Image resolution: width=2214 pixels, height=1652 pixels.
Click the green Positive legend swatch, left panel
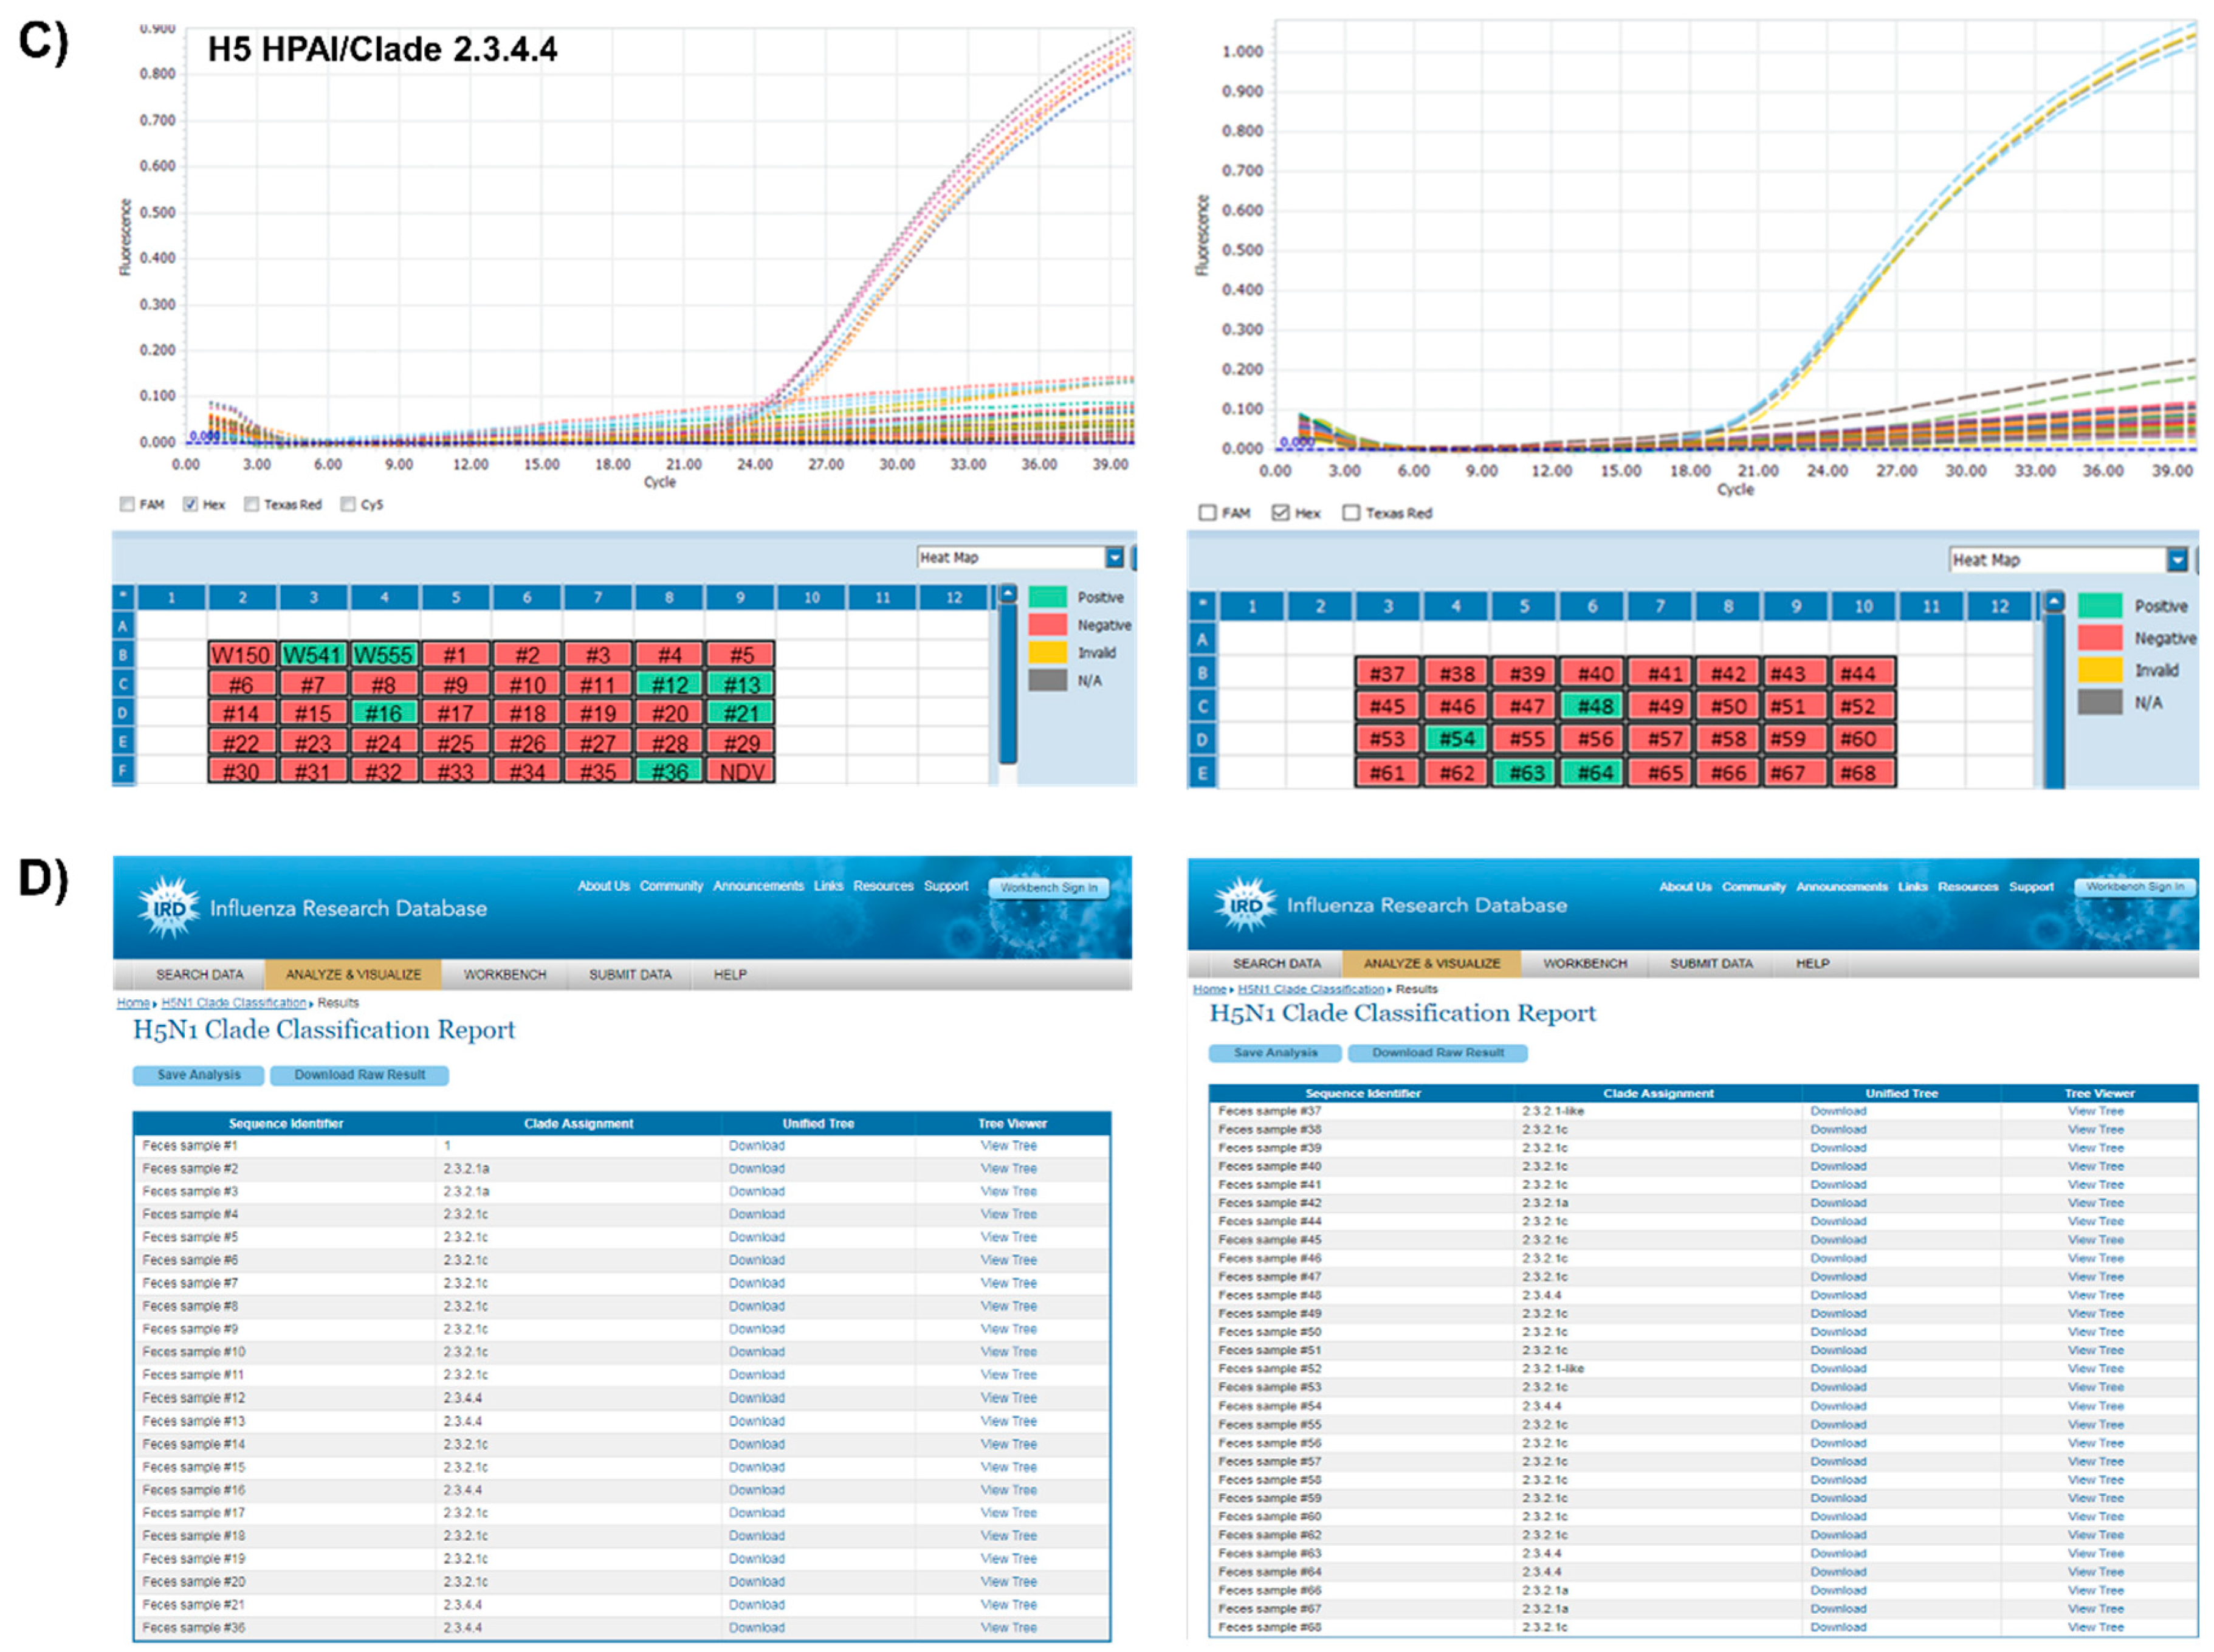pos(1047,597)
